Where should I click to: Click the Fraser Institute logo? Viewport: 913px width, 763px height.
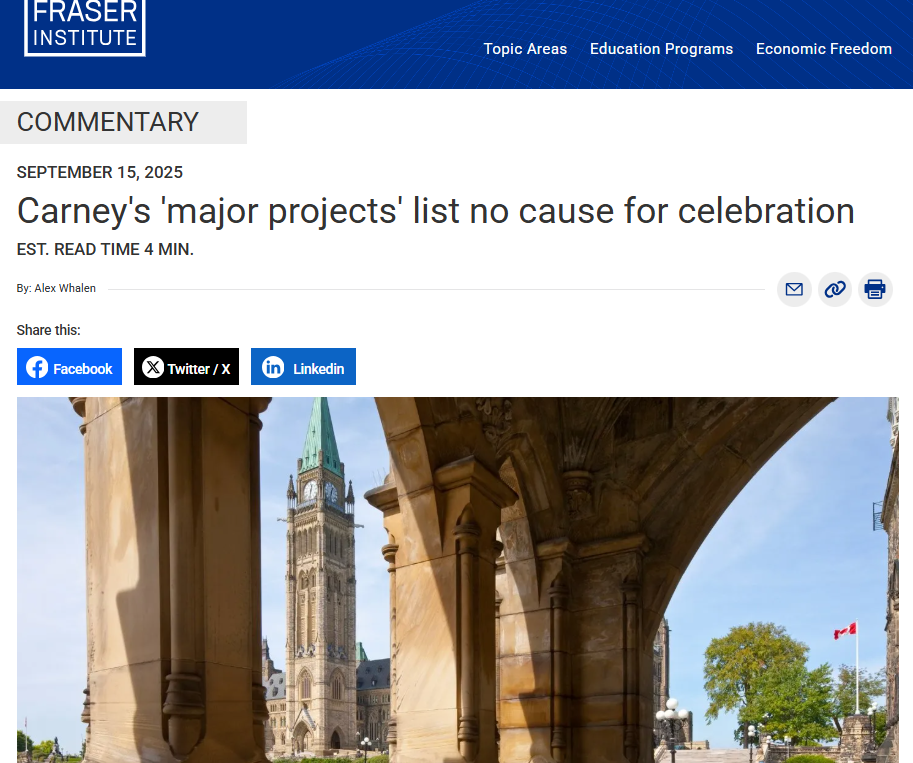click(84, 27)
